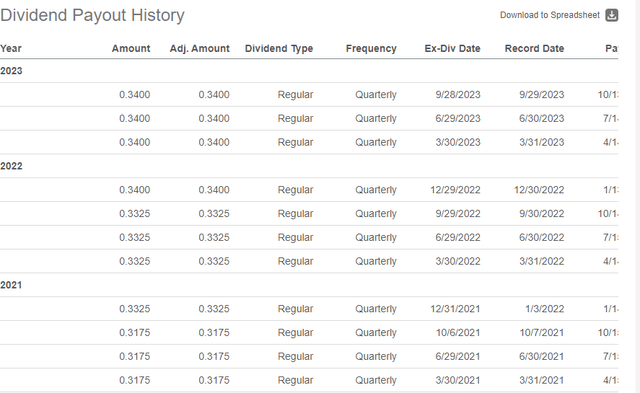
Task: Click Regular in the 6/29/2022 row
Action: (x=296, y=238)
